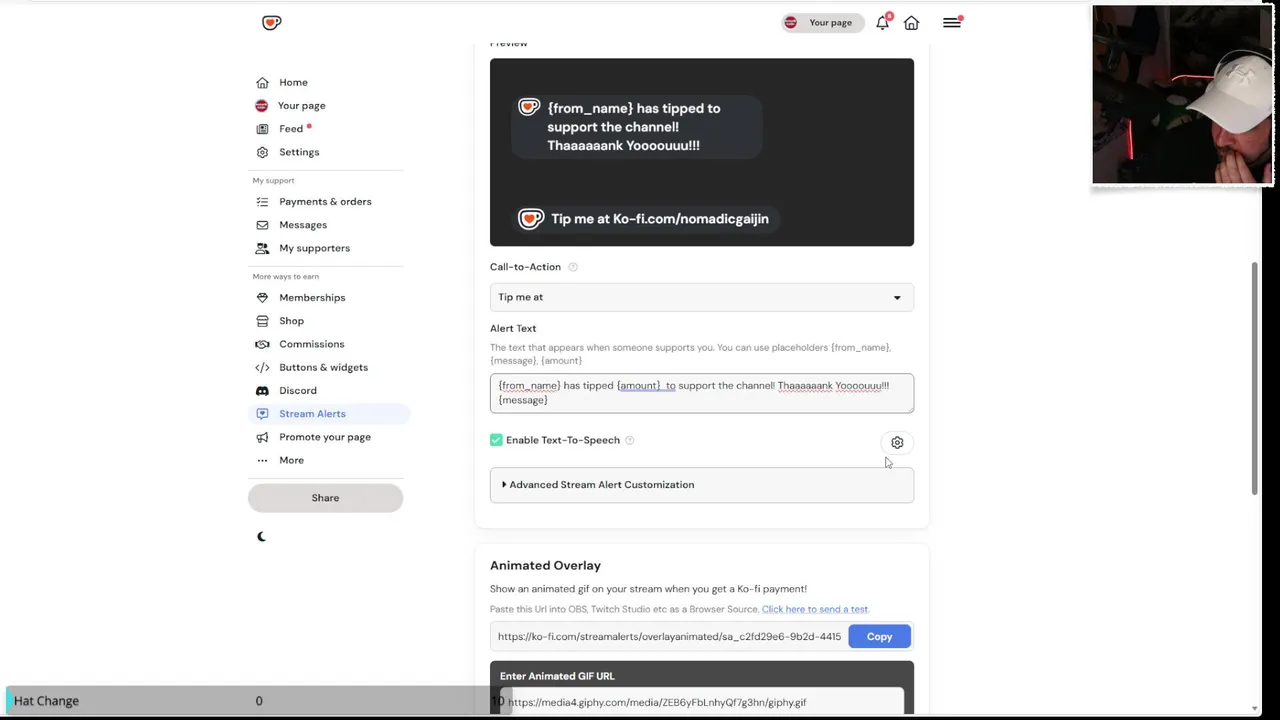This screenshot has width=1280, height=720.
Task: Click the Discord logo icon
Action: click(262, 390)
